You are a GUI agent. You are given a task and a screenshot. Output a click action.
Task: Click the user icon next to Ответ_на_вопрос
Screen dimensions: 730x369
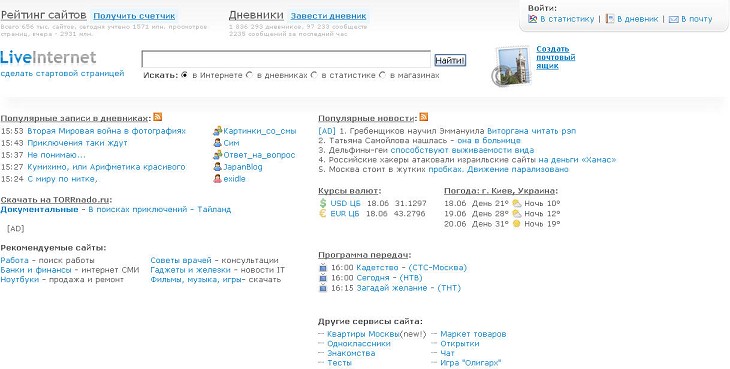[217, 155]
